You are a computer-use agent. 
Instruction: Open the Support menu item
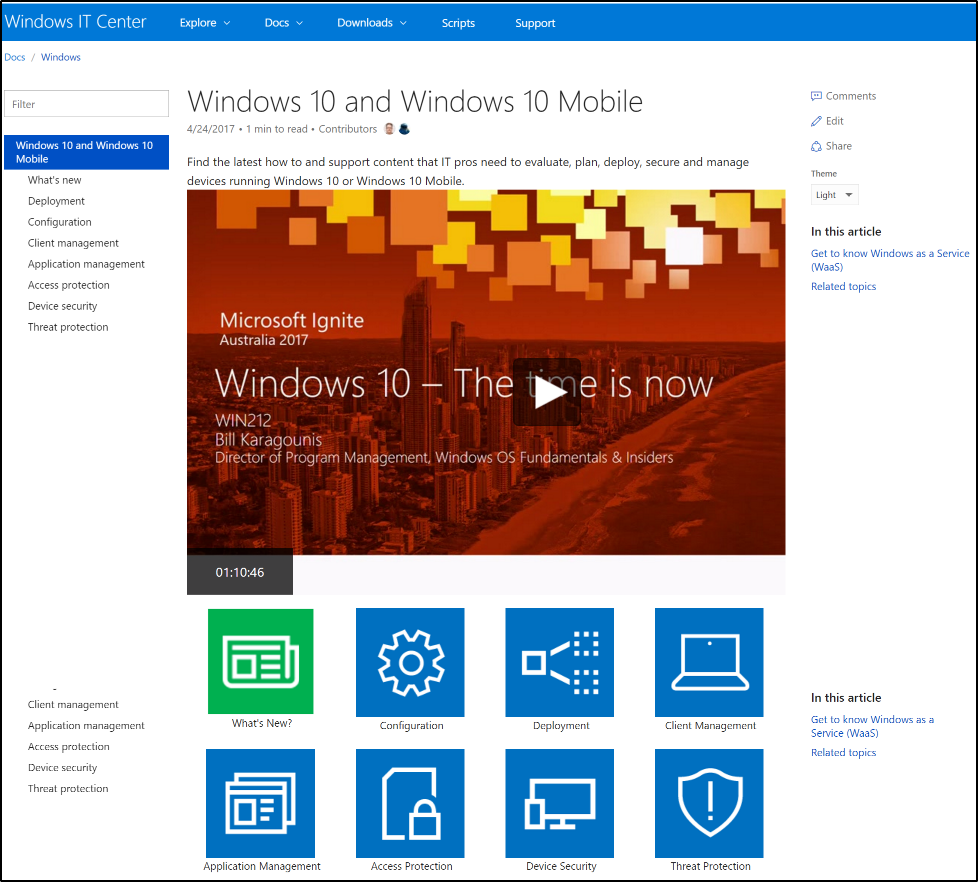tap(535, 23)
